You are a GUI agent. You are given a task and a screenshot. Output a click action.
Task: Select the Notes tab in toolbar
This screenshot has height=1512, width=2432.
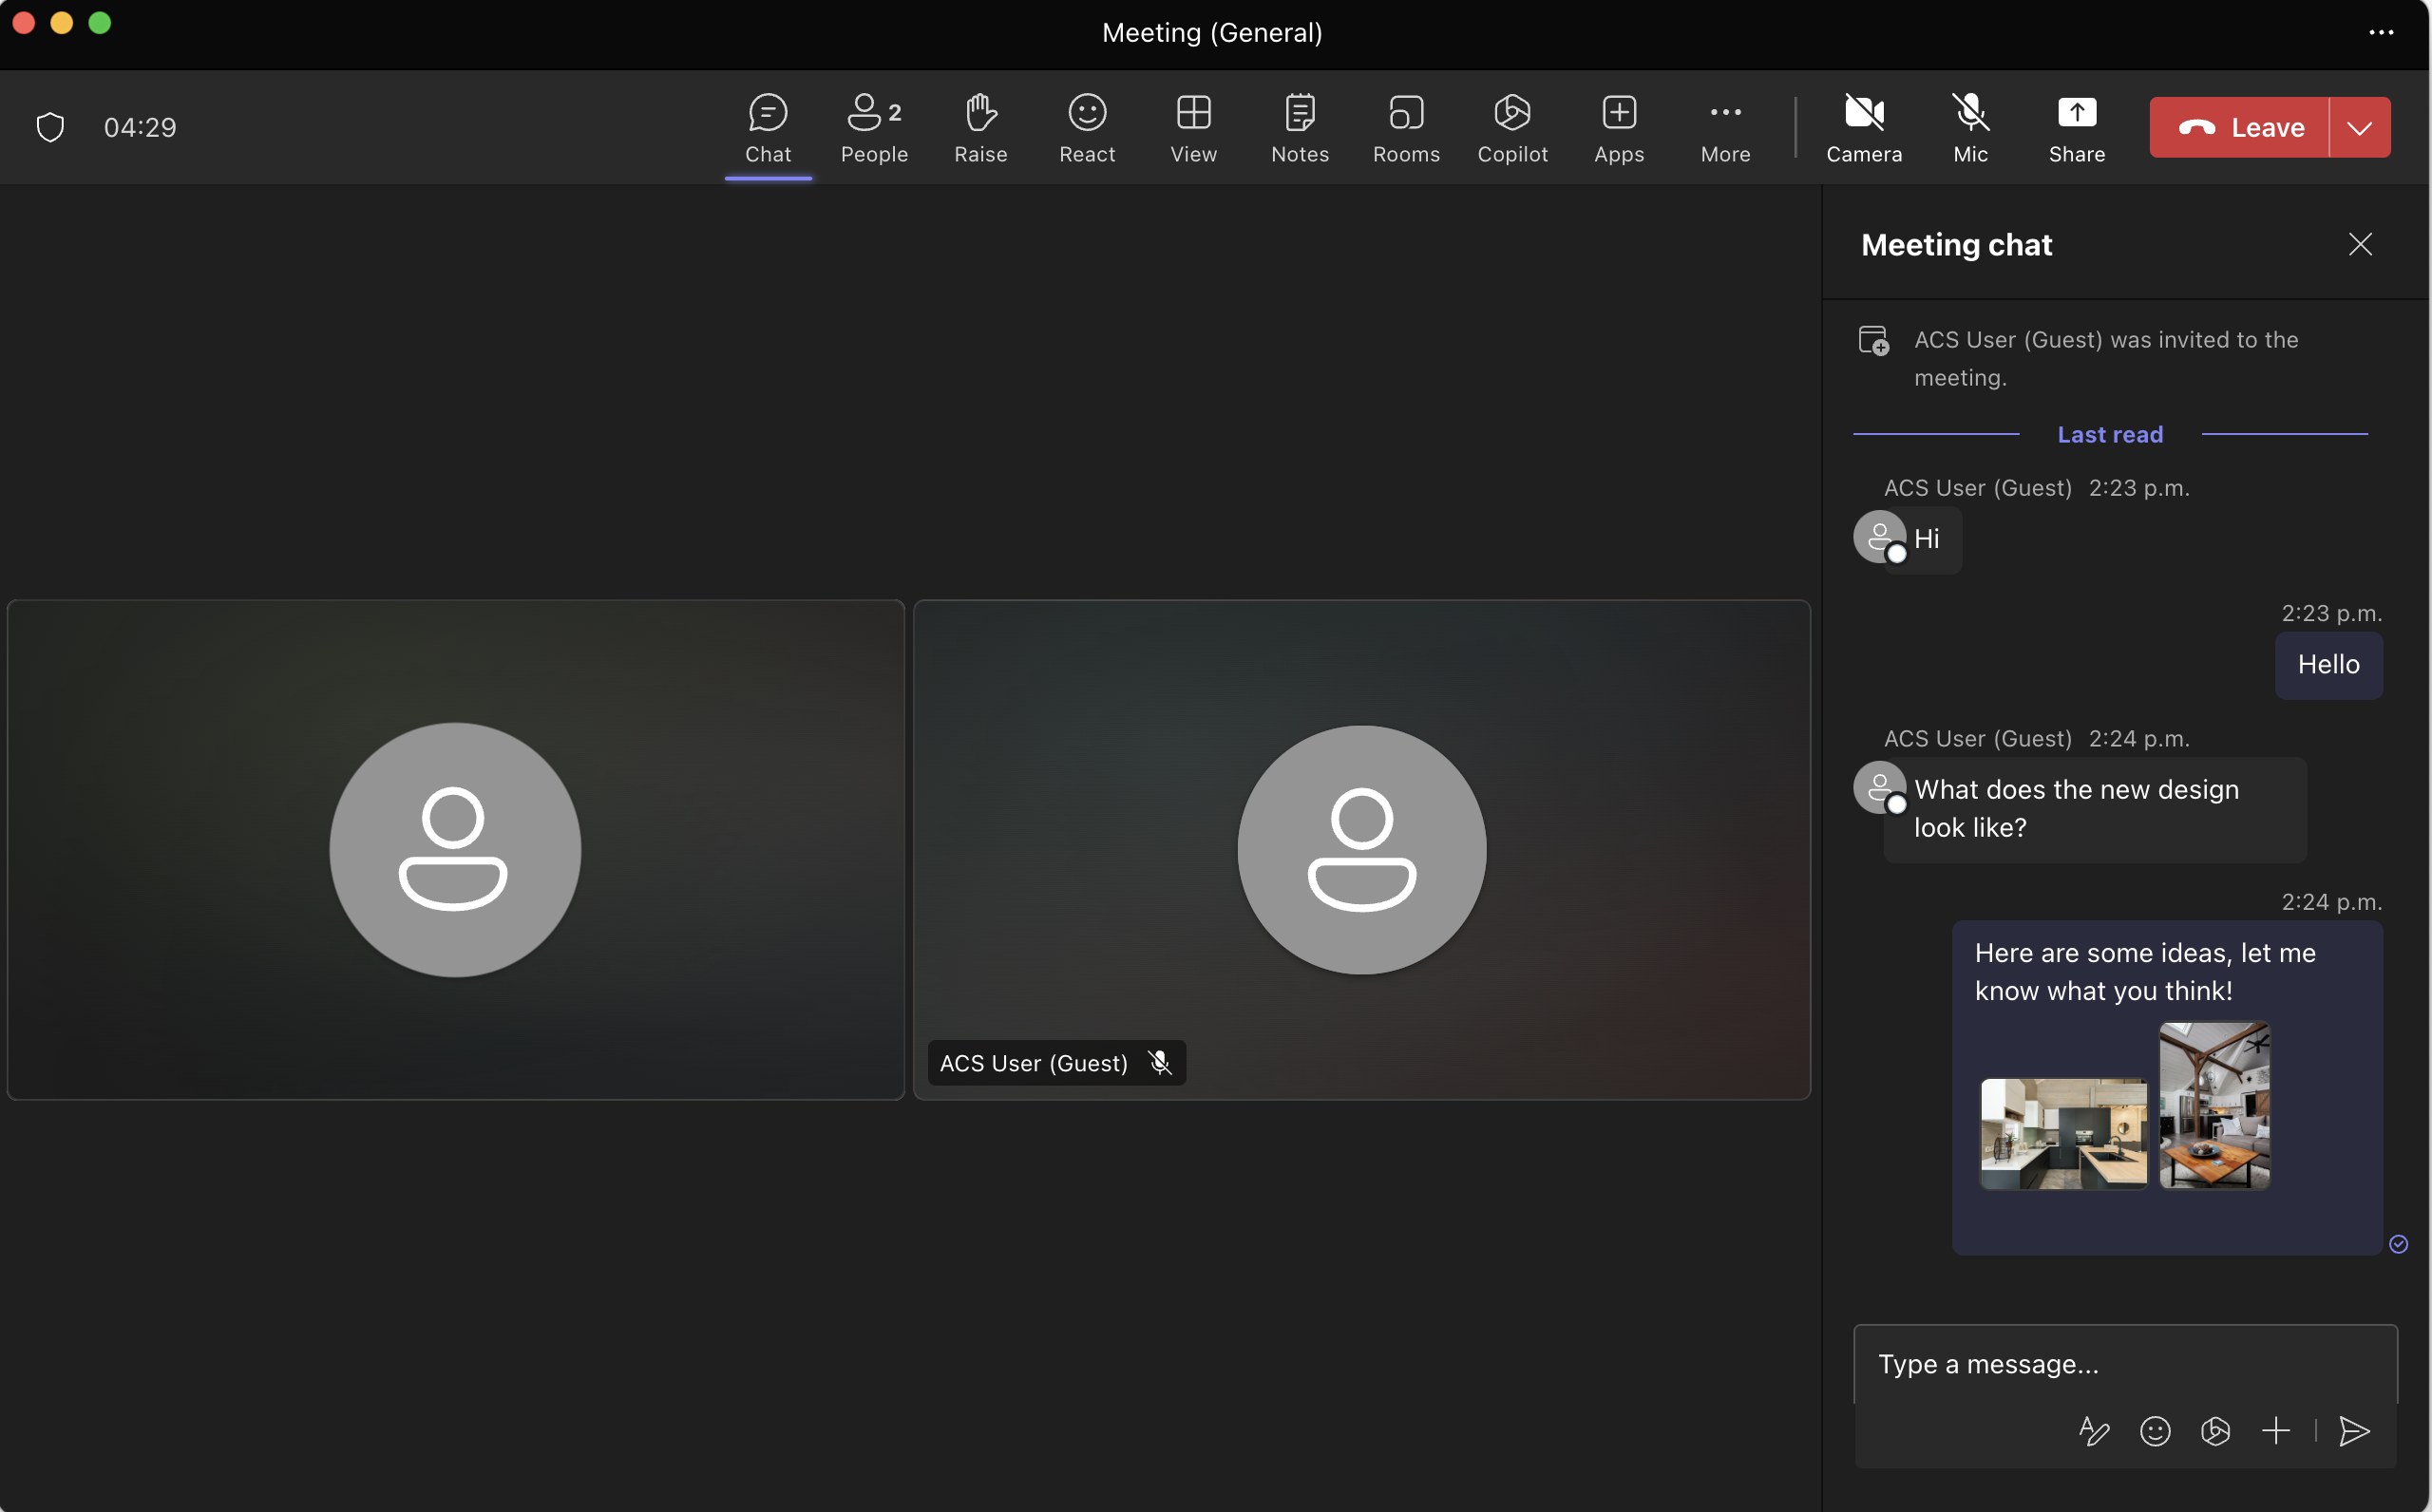click(x=1300, y=127)
